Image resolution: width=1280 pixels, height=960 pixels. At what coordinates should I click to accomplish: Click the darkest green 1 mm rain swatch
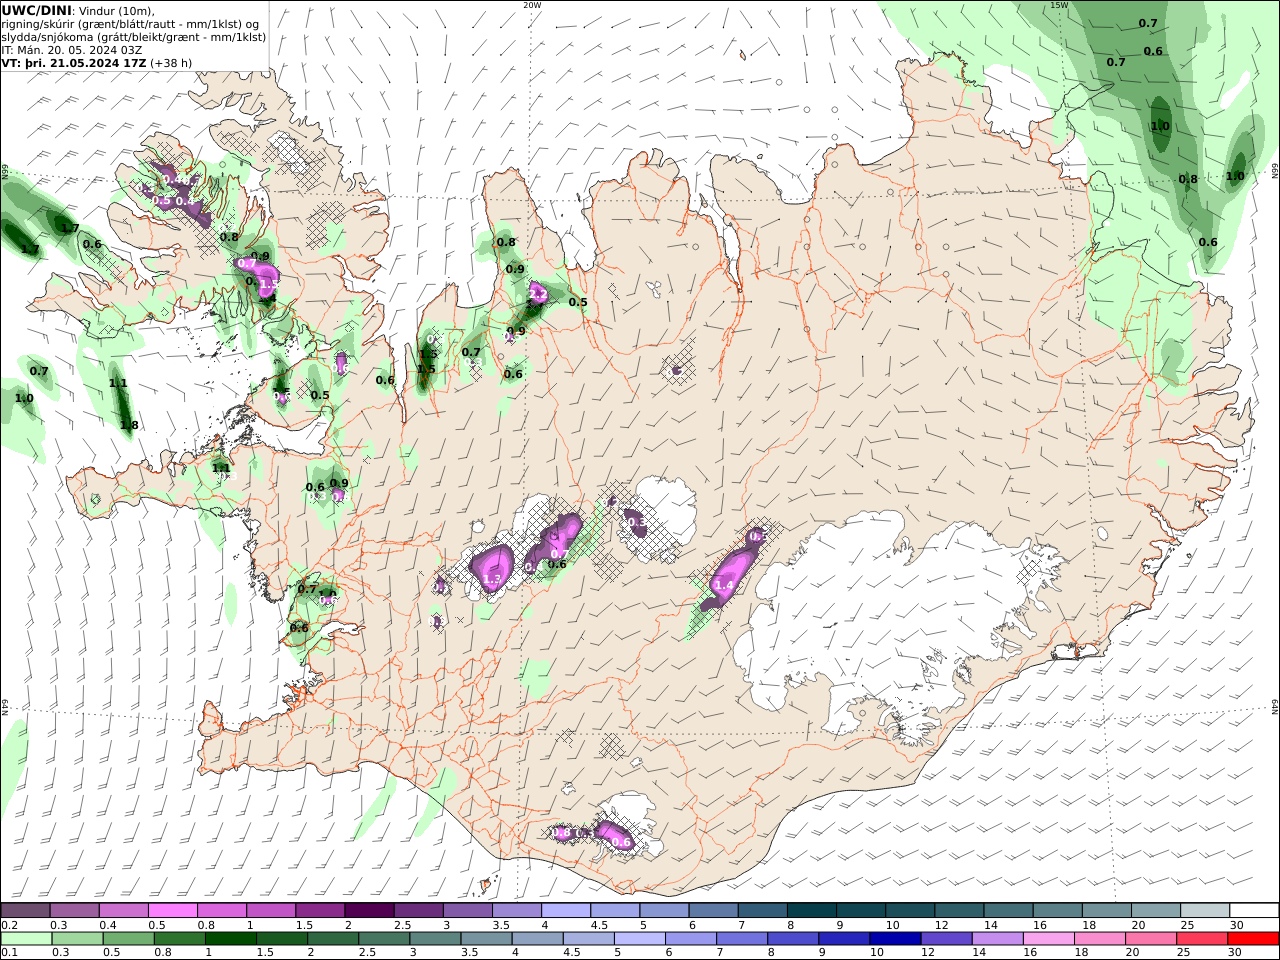click(x=231, y=938)
